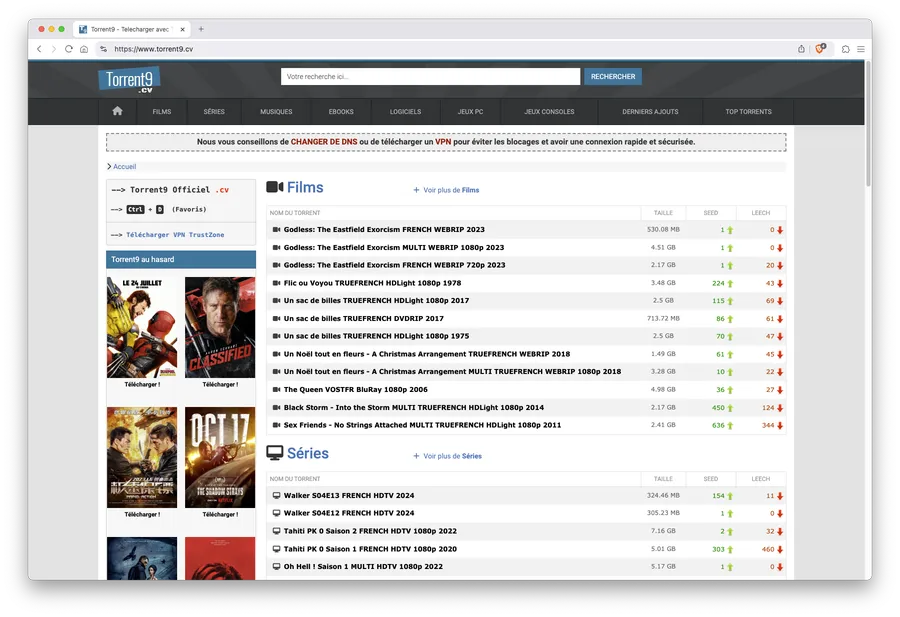
Task: Open the EBOOKS menu item
Action: [341, 112]
